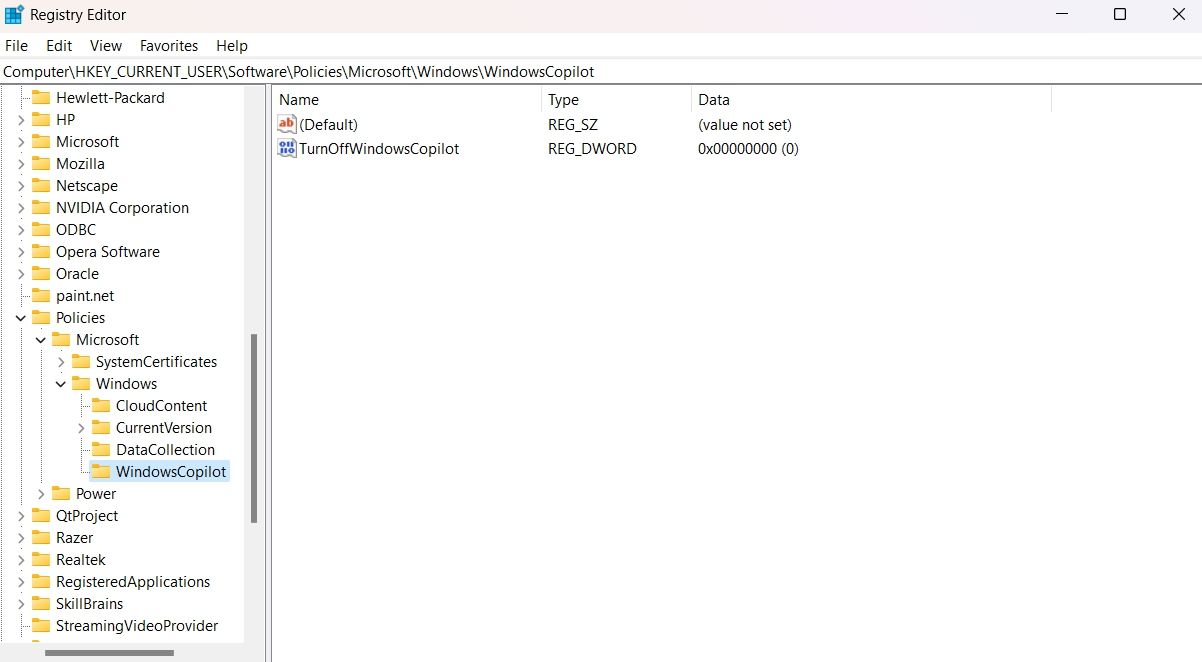This screenshot has width=1202, height=662.
Task: Open the View menu
Action: (105, 46)
